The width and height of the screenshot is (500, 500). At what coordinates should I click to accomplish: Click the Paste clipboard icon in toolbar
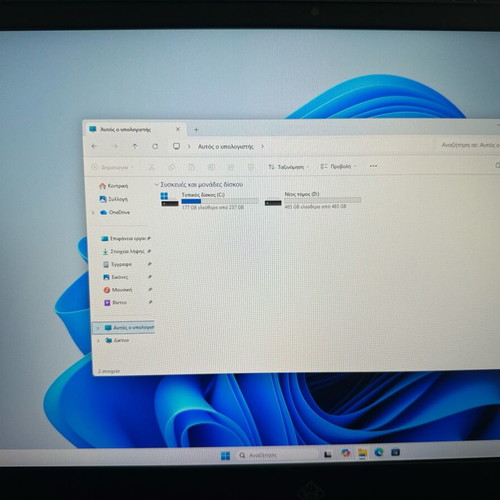click(x=191, y=167)
